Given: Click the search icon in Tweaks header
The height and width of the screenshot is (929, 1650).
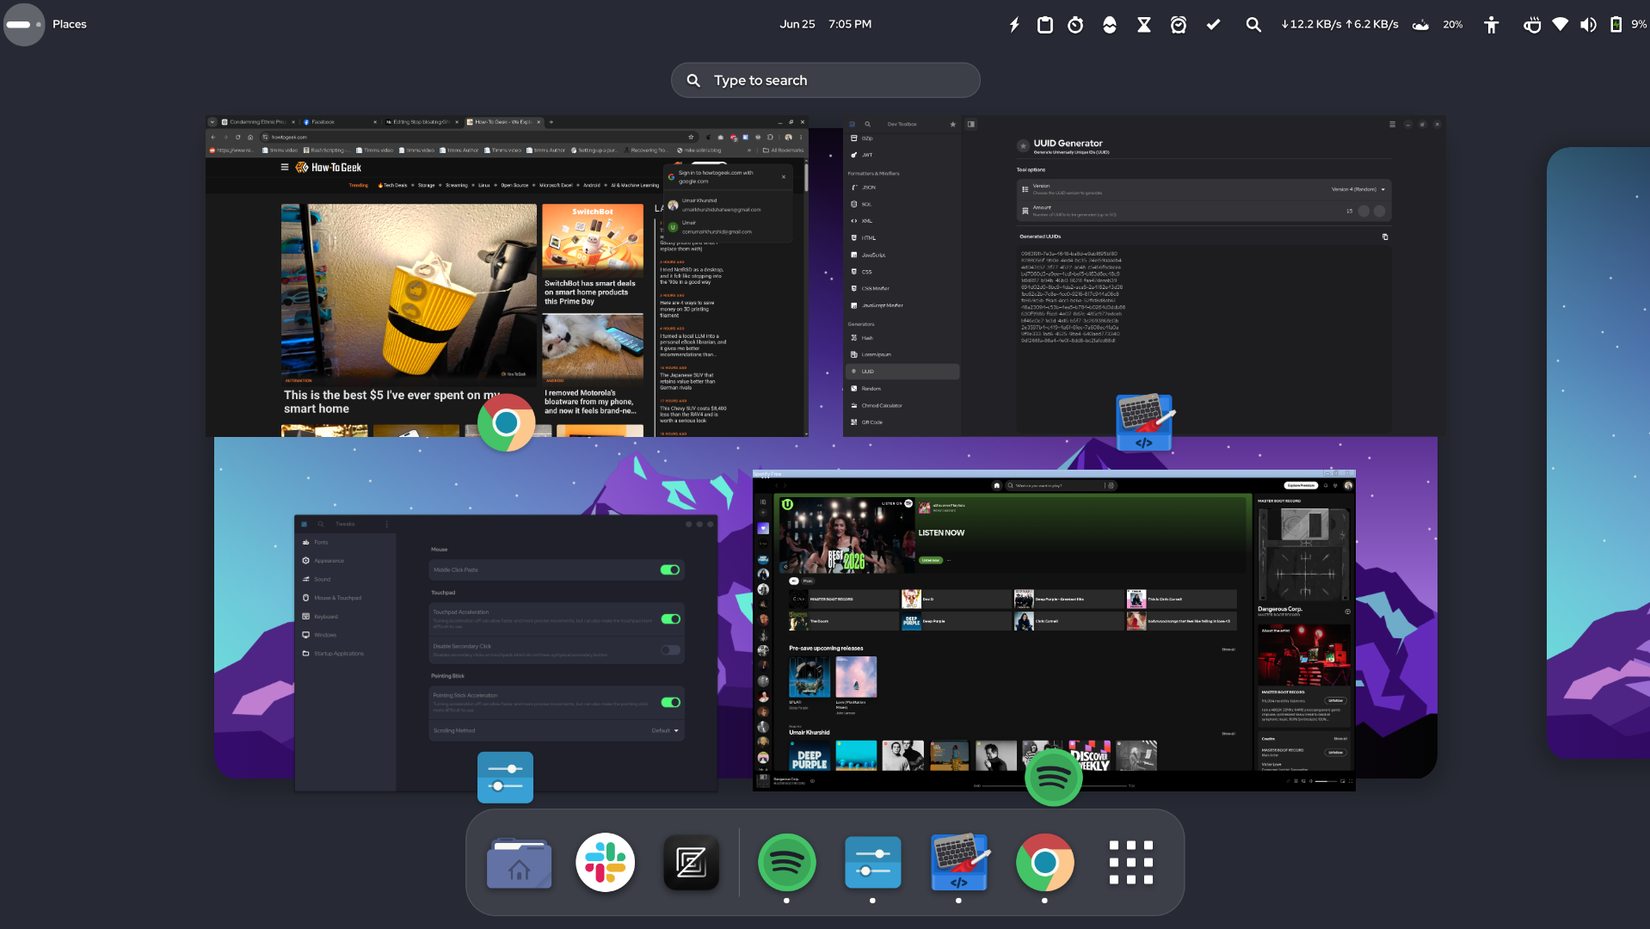Looking at the screenshot, I should 321,524.
